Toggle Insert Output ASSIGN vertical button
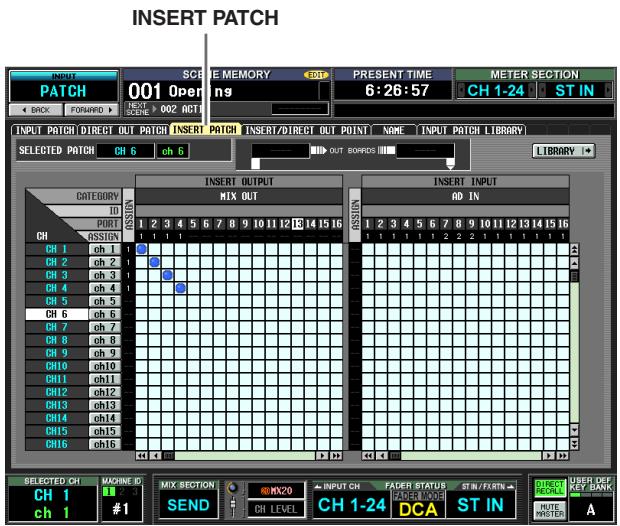This screenshot has height=526, width=620. pos(129,215)
